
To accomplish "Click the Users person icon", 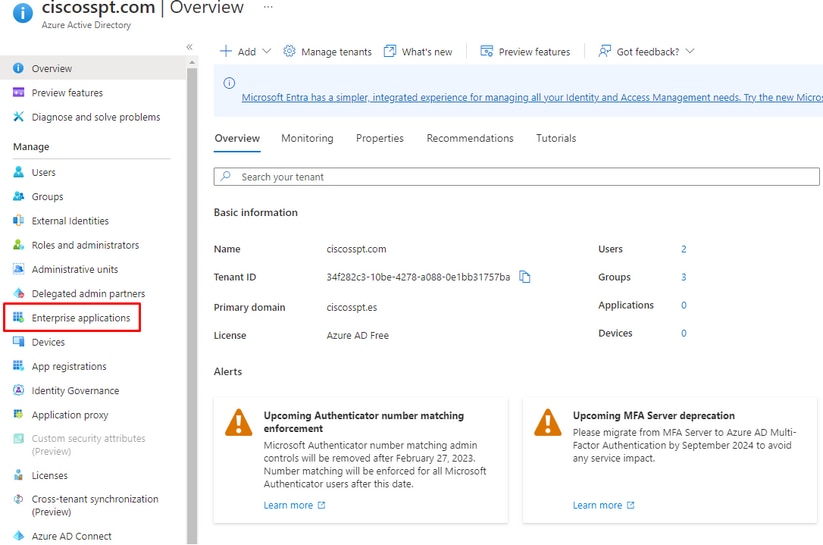I will pos(18,172).
